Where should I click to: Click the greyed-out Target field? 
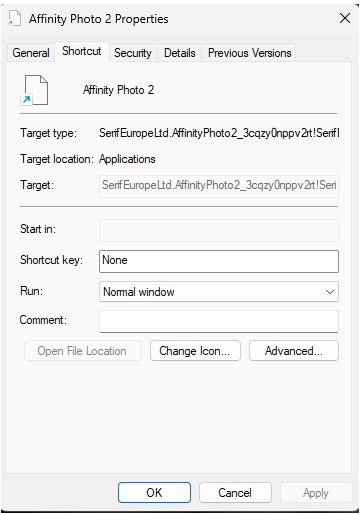[219, 186]
